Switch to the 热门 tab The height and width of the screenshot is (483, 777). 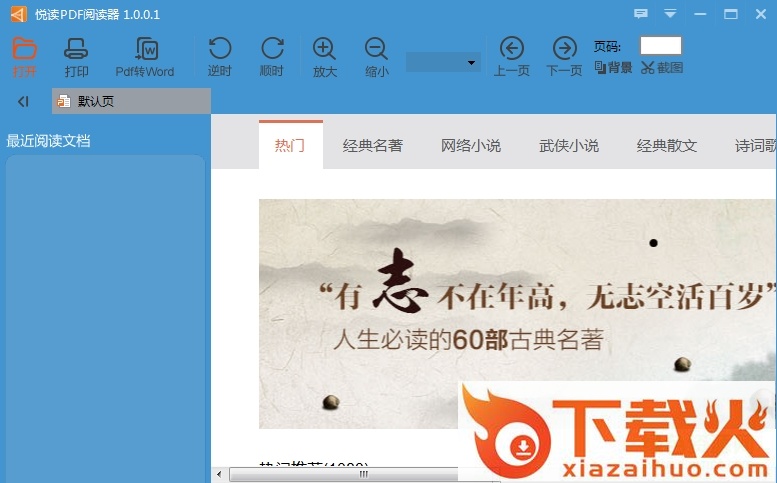[290, 145]
